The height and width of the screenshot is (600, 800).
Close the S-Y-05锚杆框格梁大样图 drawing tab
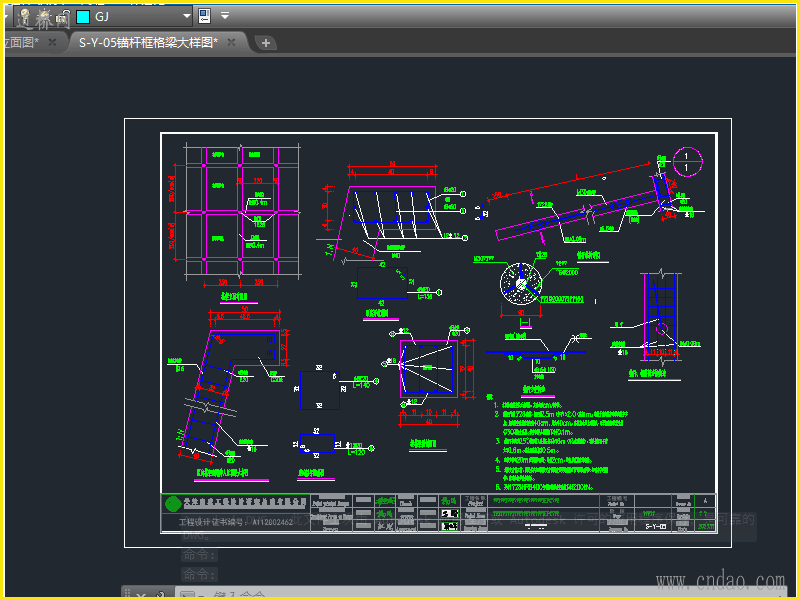click(231, 42)
